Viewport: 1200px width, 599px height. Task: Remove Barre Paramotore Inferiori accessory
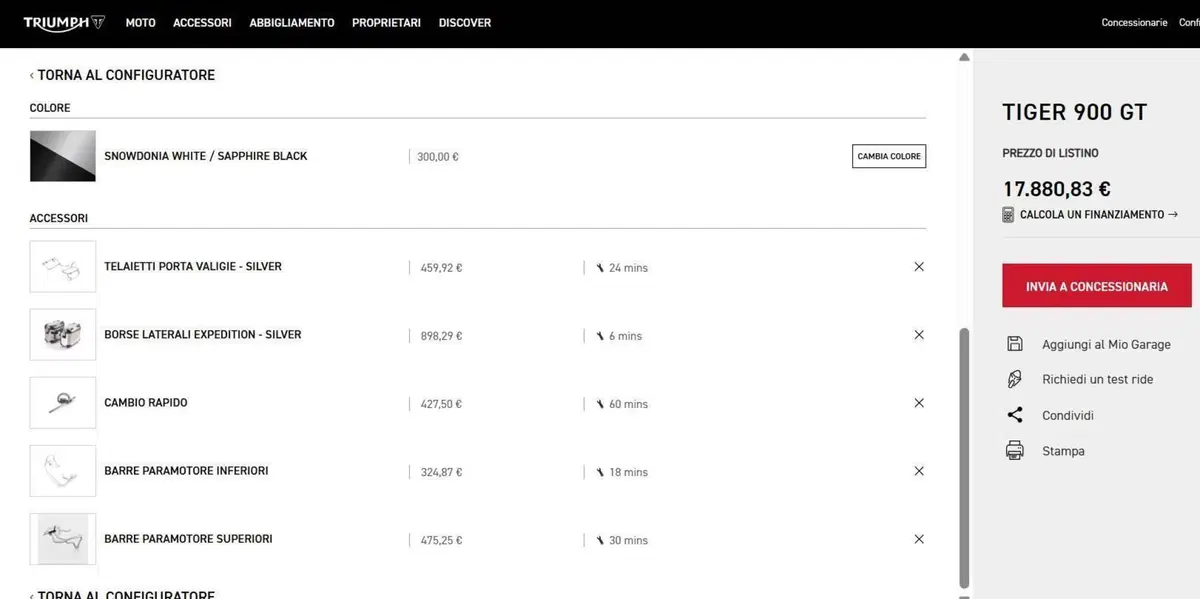click(919, 471)
